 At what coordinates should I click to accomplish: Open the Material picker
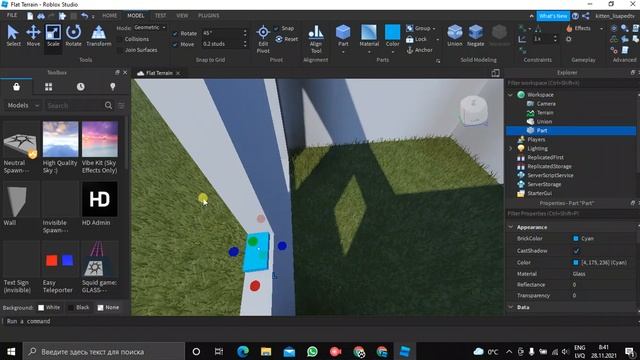(x=369, y=36)
